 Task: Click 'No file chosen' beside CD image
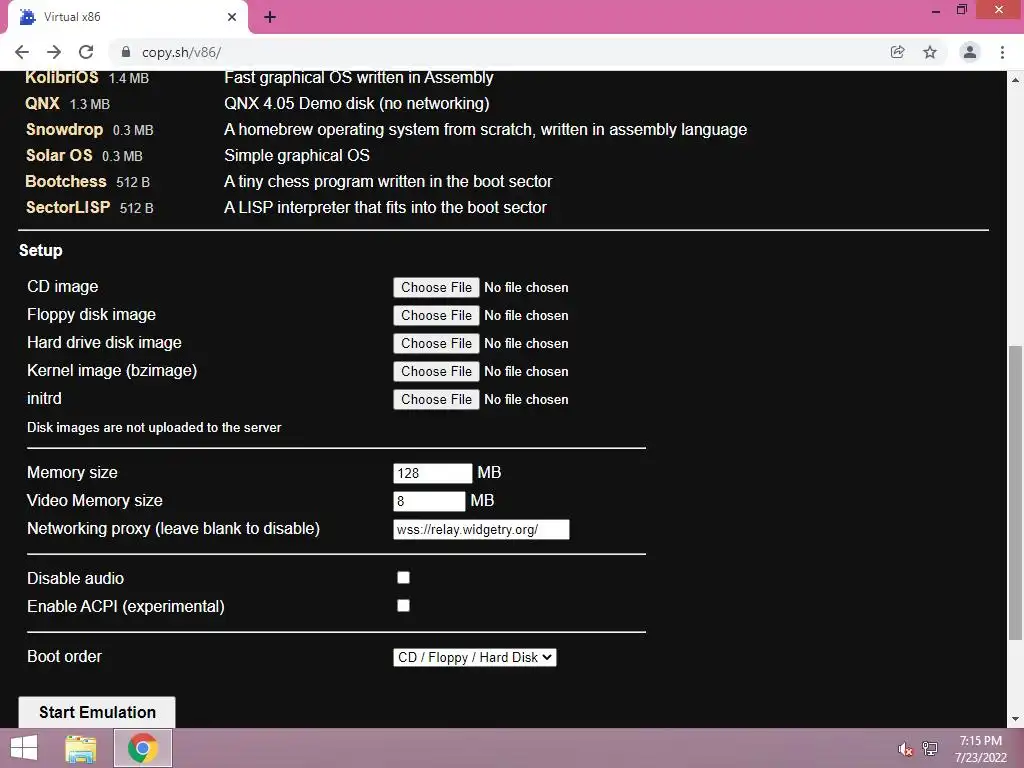pos(526,287)
